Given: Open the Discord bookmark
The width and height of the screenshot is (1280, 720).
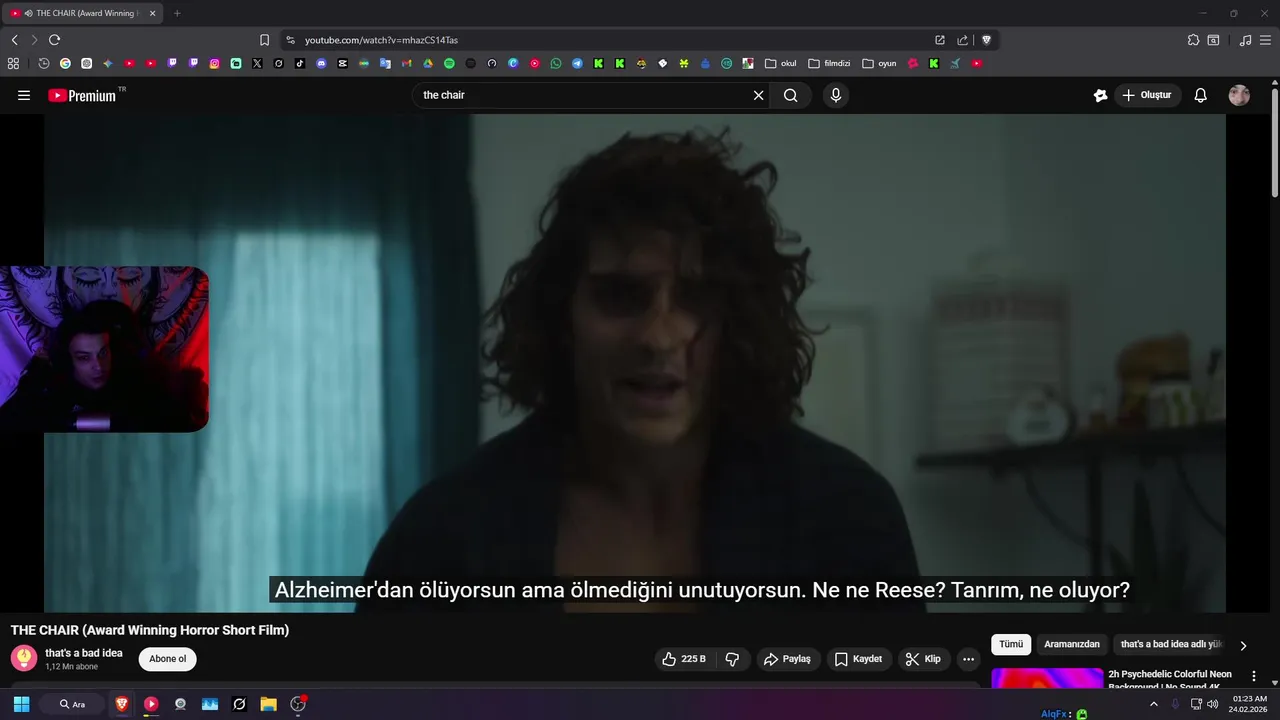Looking at the screenshot, I should (x=321, y=63).
